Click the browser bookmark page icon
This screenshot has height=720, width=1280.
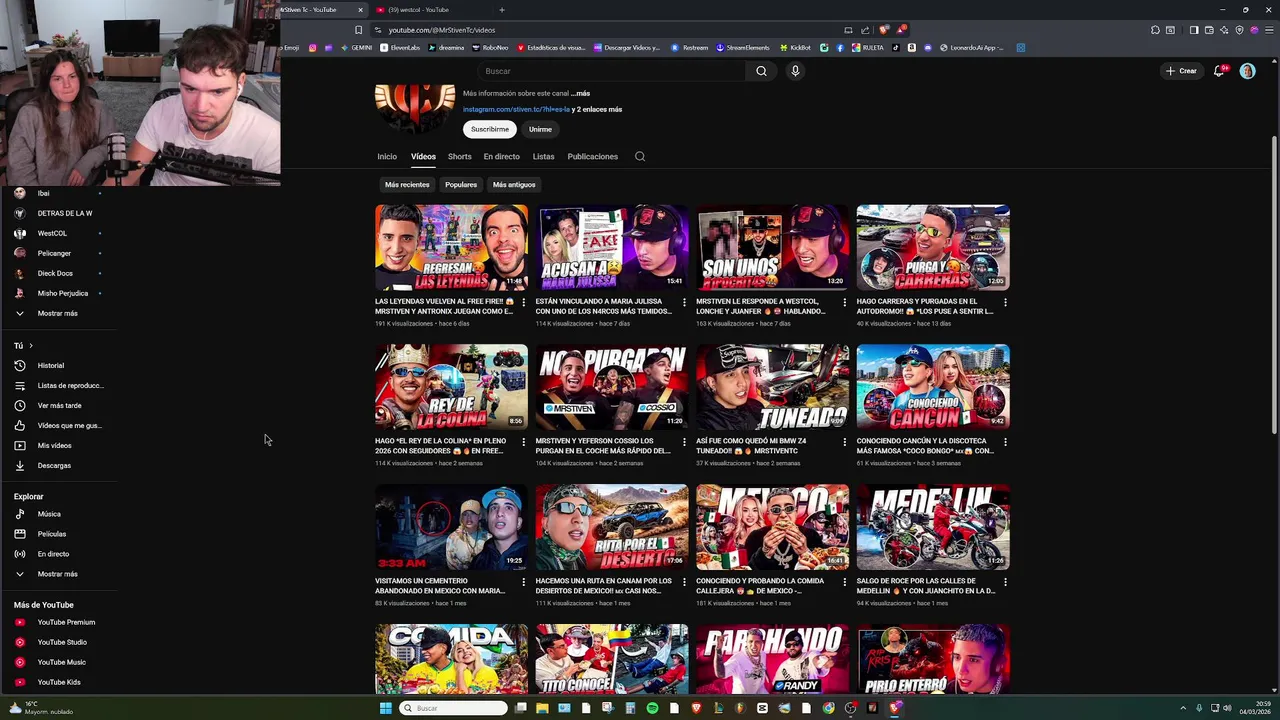click(358, 30)
